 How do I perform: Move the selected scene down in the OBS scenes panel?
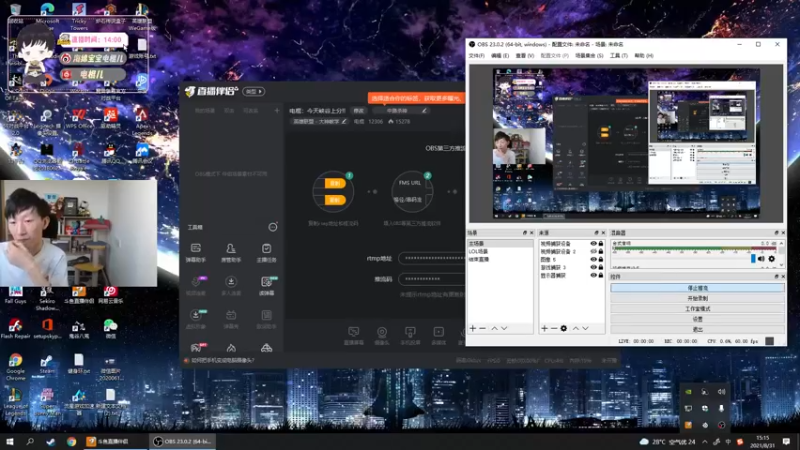[x=504, y=328]
